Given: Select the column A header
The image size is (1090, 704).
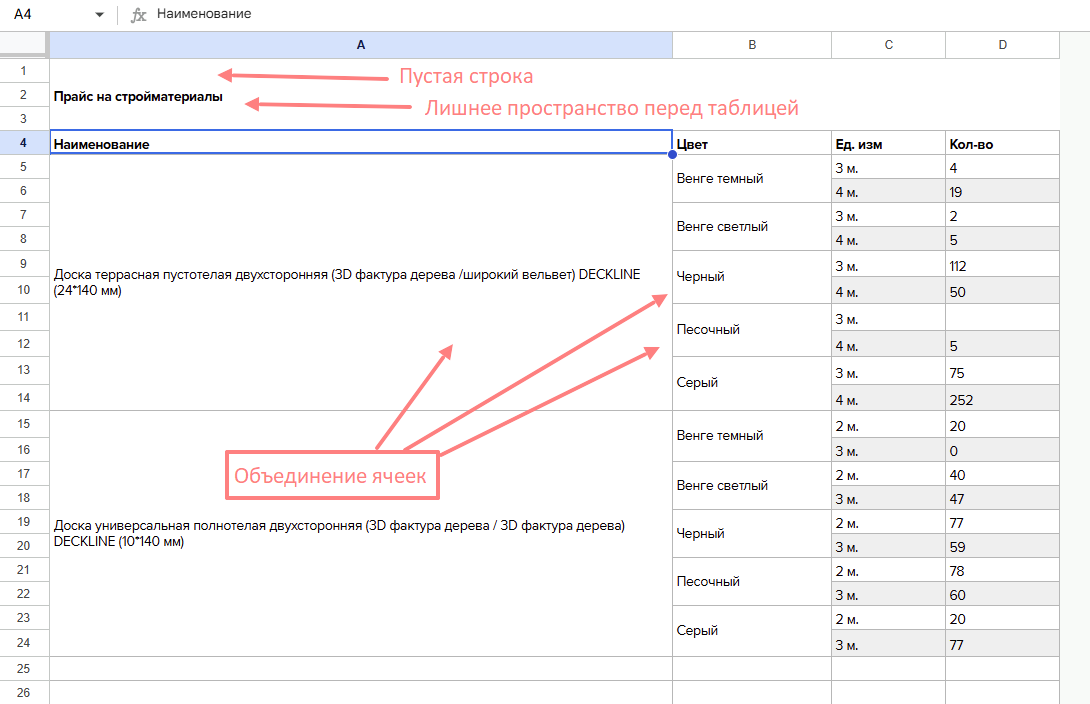Looking at the screenshot, I should click(x=360, y=45).
